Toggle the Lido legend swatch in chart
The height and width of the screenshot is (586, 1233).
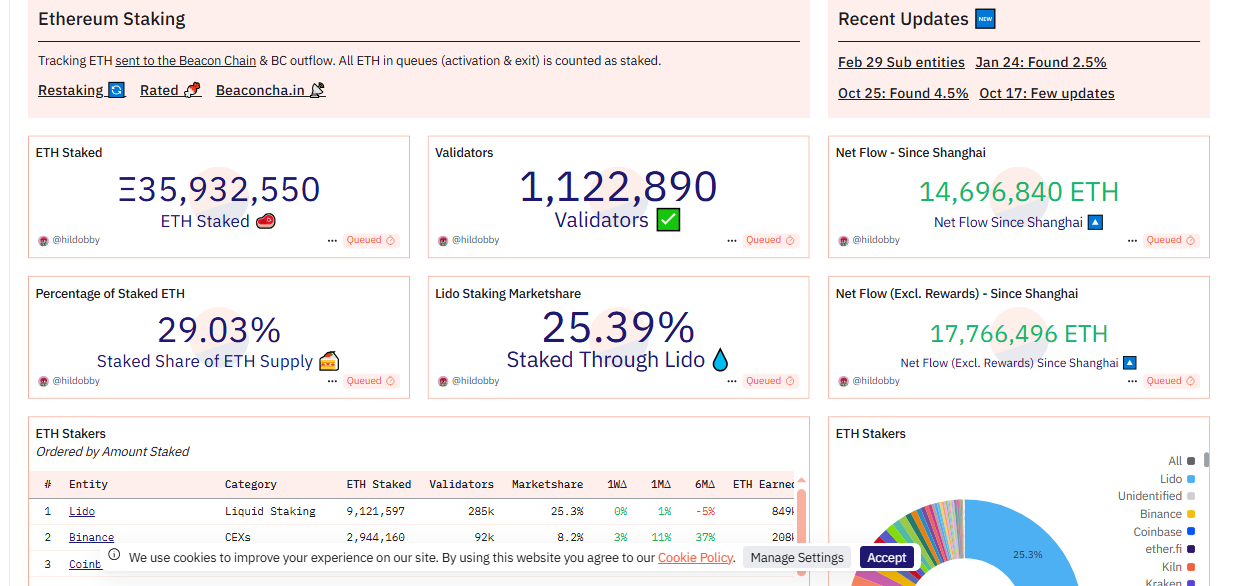pyautogui.click(x=1192, y=479)
